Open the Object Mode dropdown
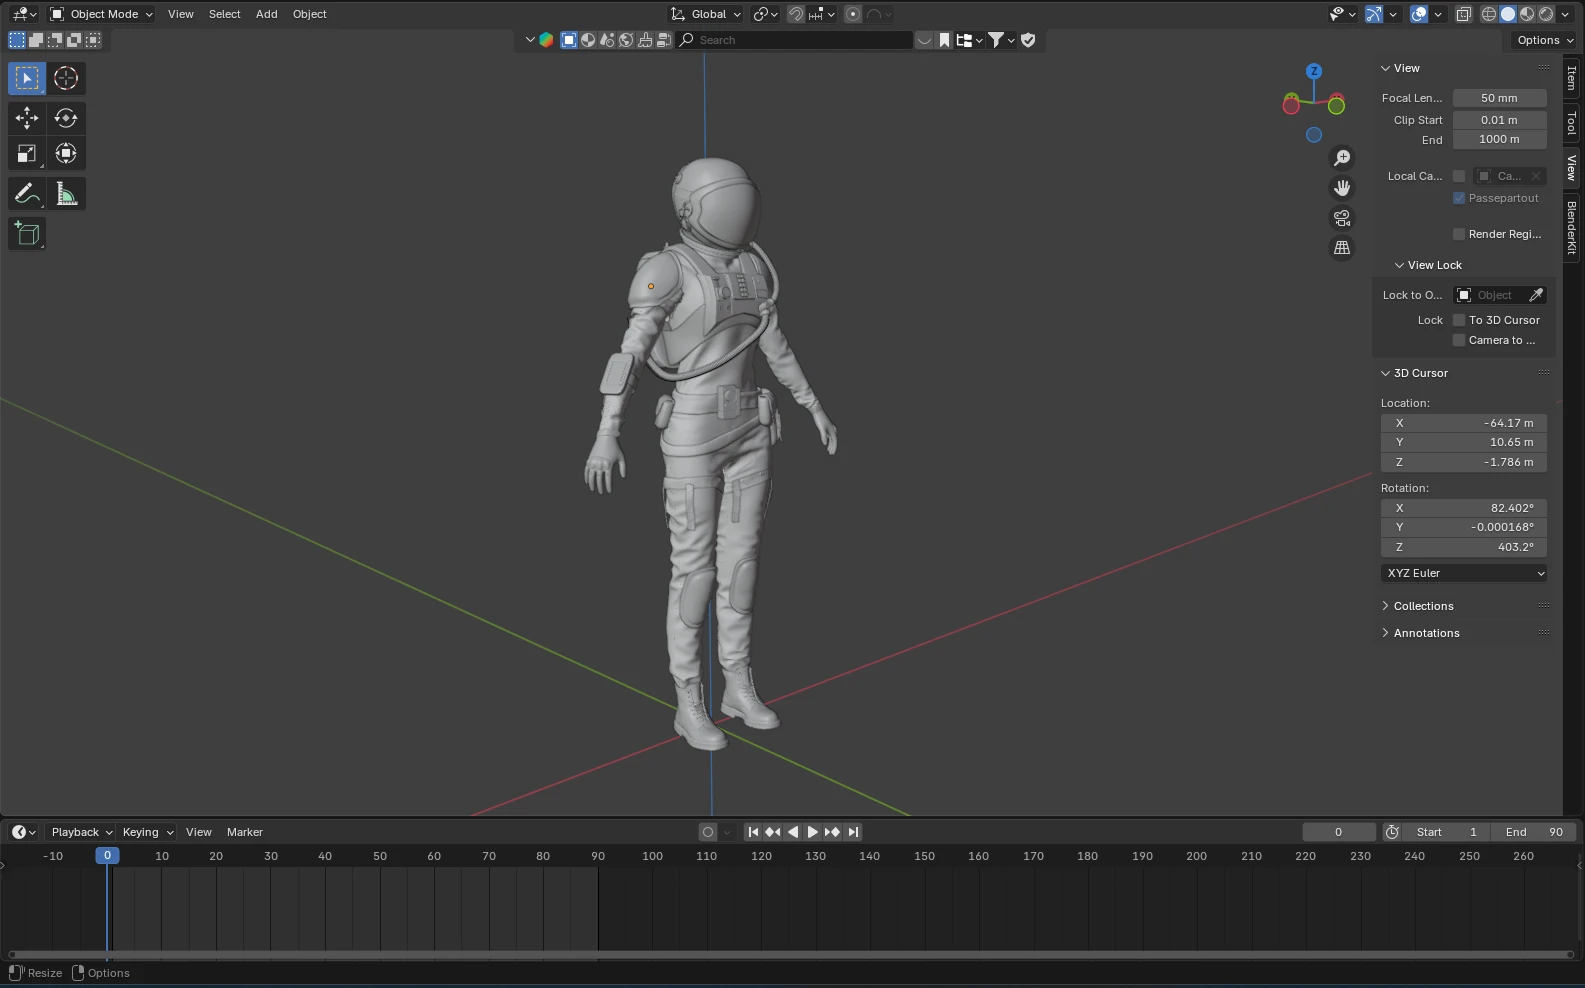 click(102, 14)
